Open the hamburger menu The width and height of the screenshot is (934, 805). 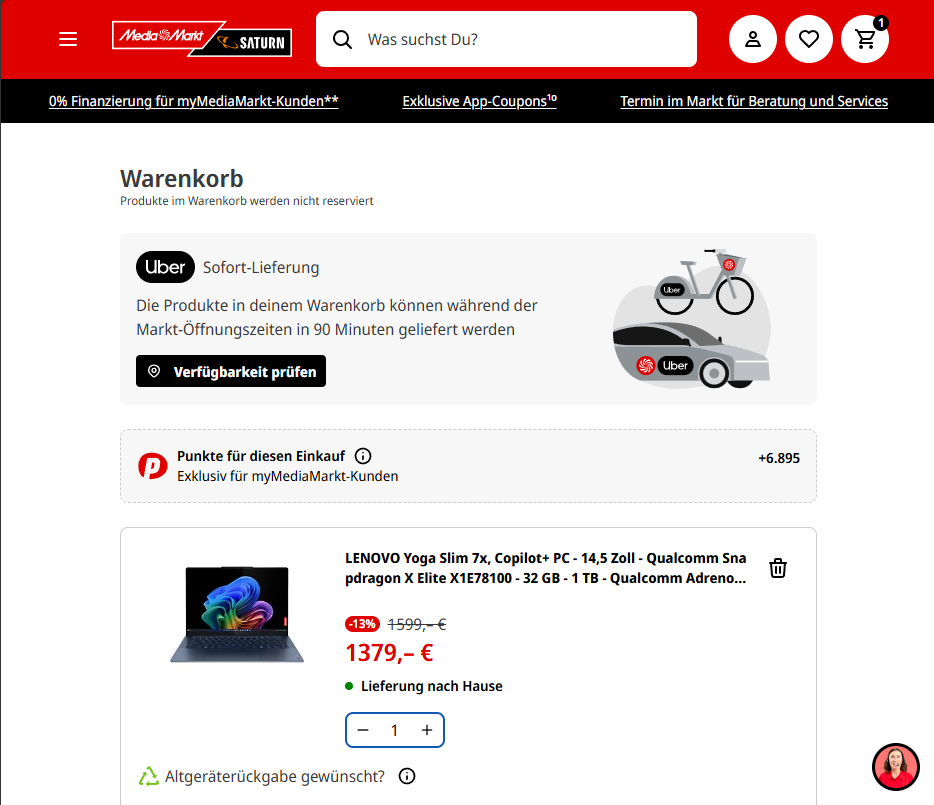point(68,39)
